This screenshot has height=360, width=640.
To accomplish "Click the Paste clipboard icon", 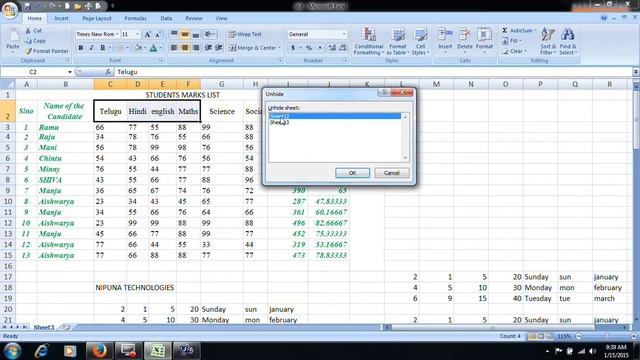I will pos(13,37).
